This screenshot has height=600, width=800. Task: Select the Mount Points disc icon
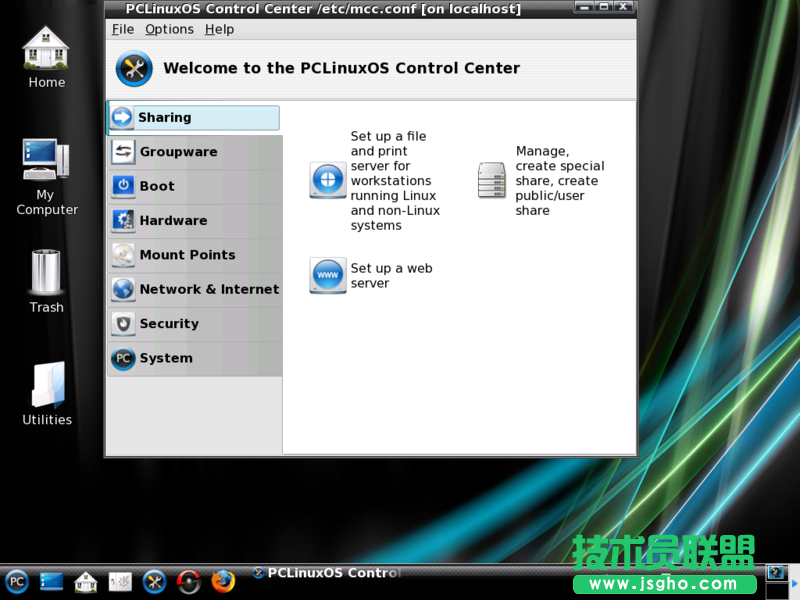click(x=123, y=255)
